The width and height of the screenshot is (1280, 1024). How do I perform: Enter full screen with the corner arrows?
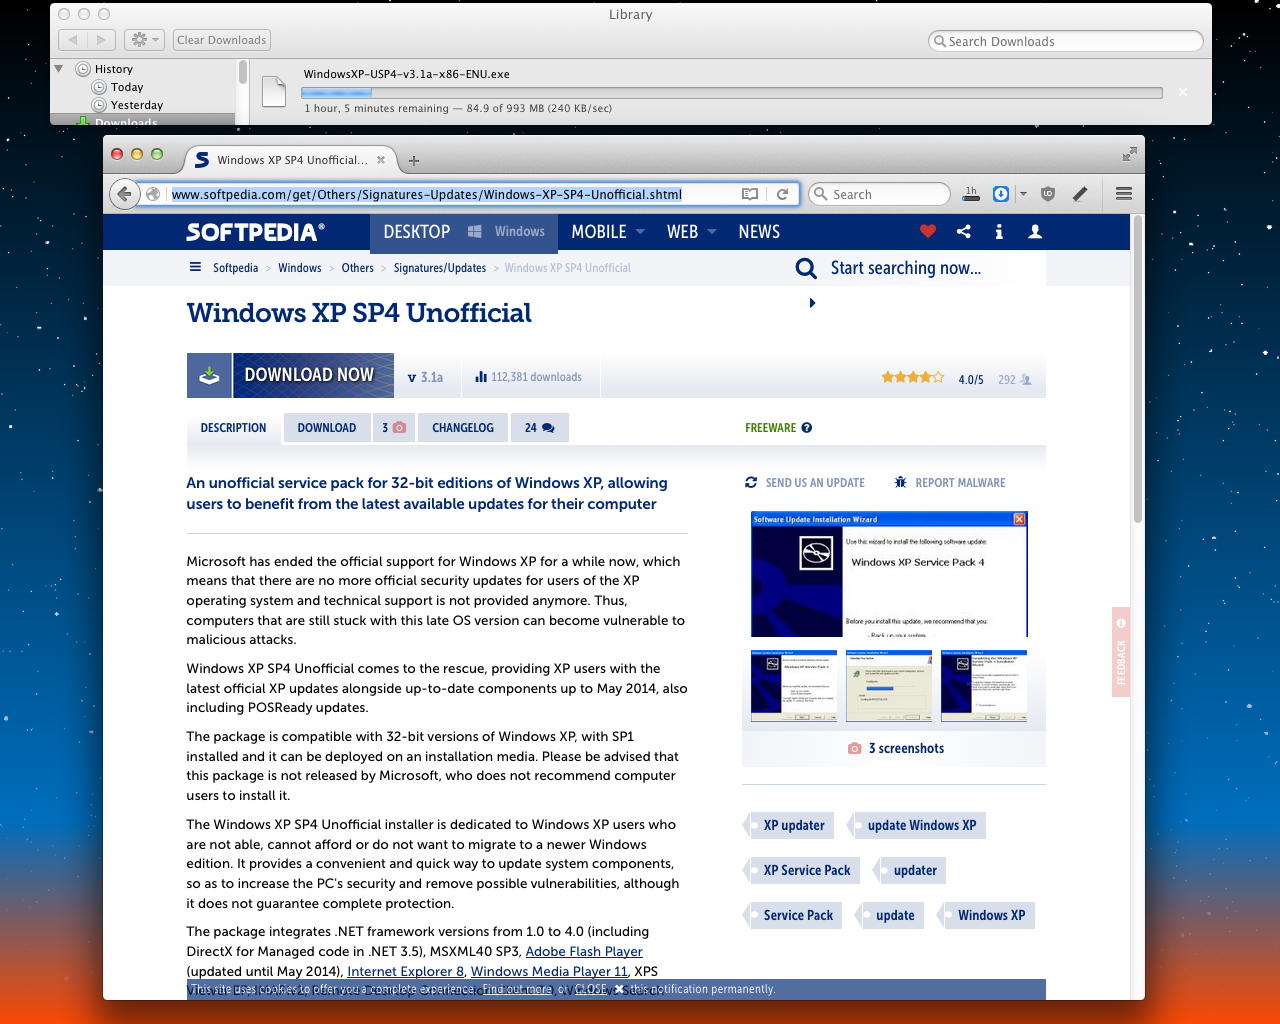click(1129, 154)
